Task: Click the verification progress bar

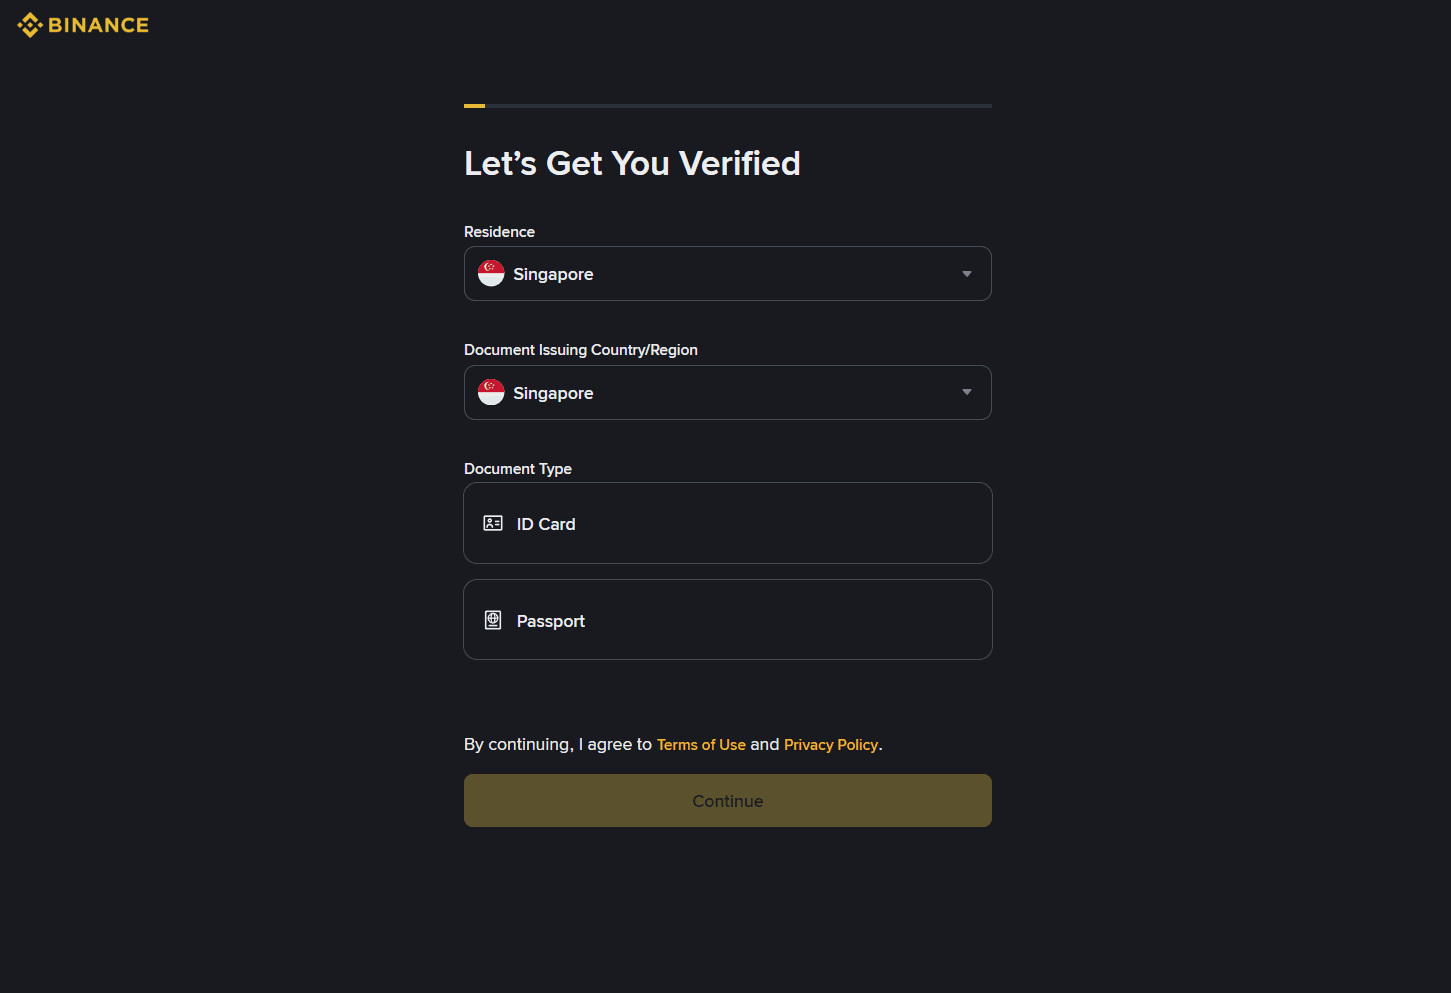Action: click(x=727, y=105)
